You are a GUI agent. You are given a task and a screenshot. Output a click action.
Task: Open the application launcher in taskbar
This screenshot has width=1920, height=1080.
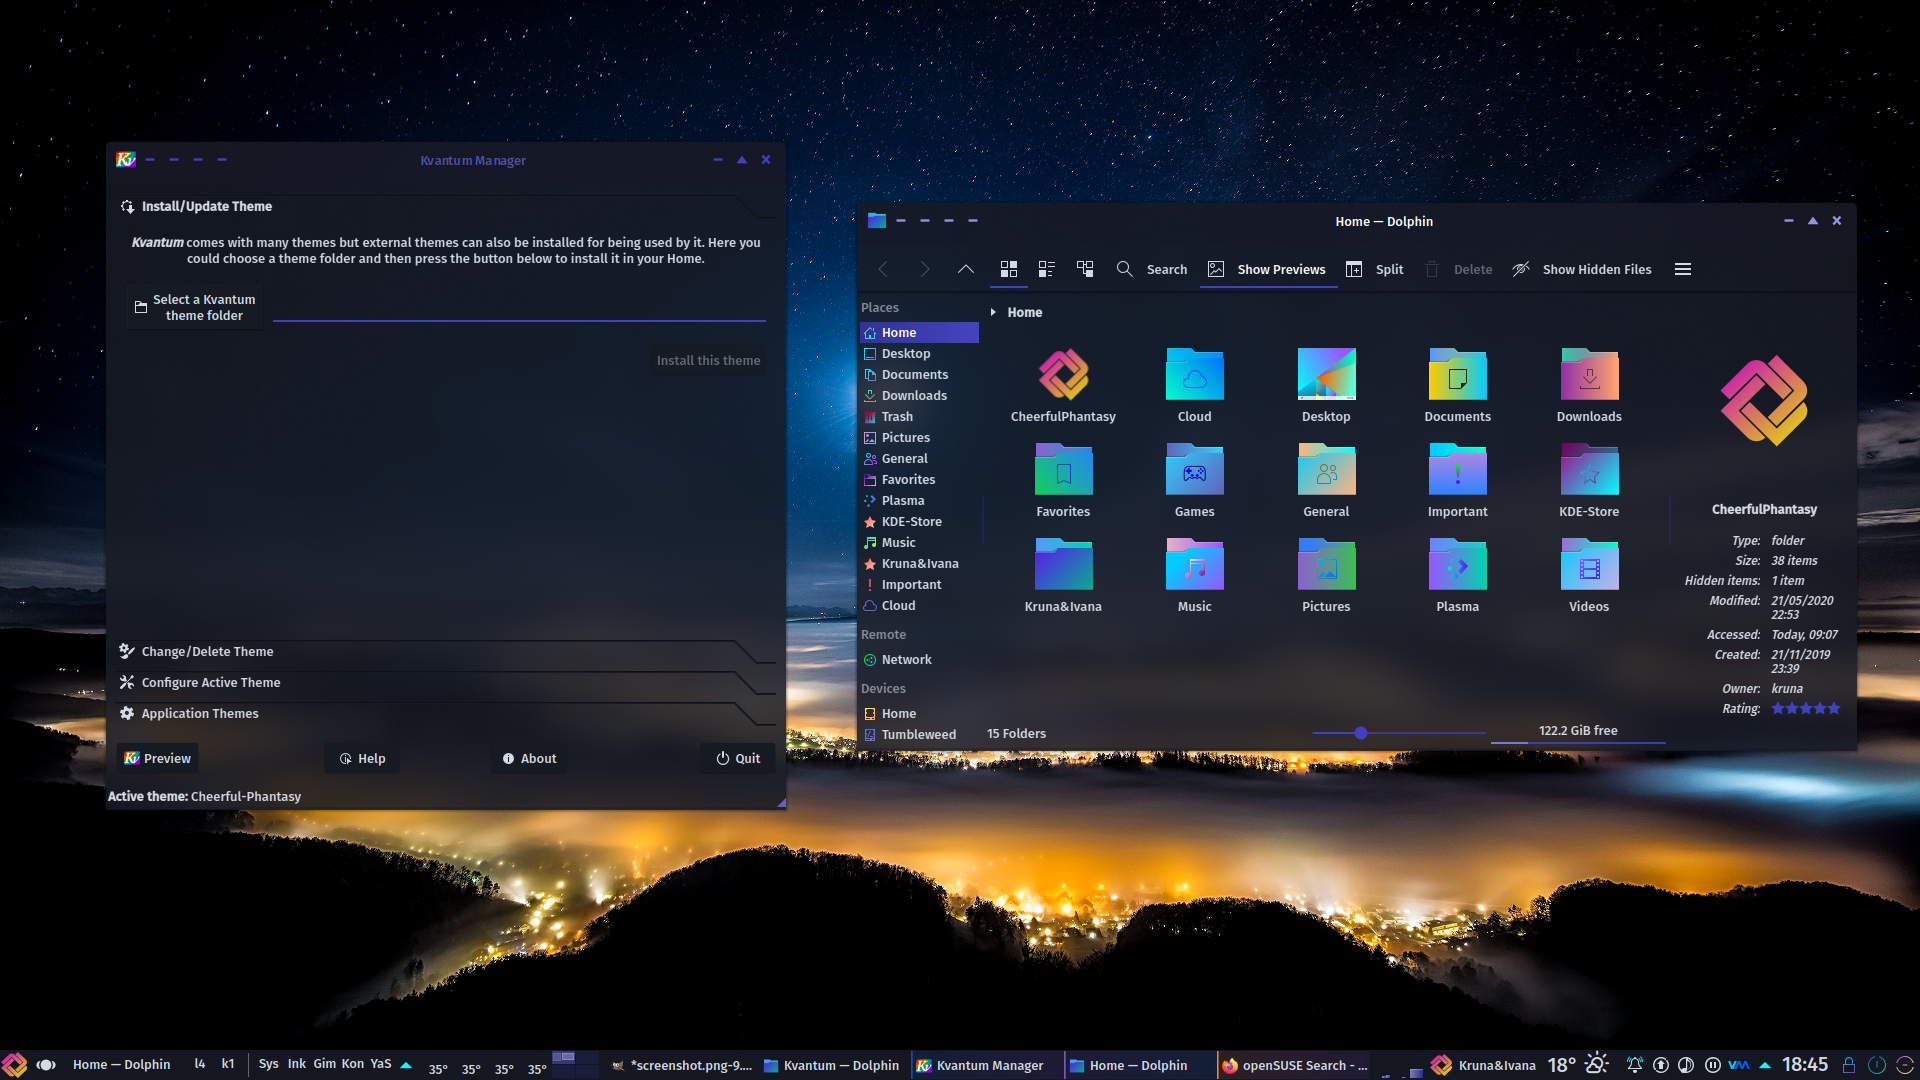(x=14, y=1065)
